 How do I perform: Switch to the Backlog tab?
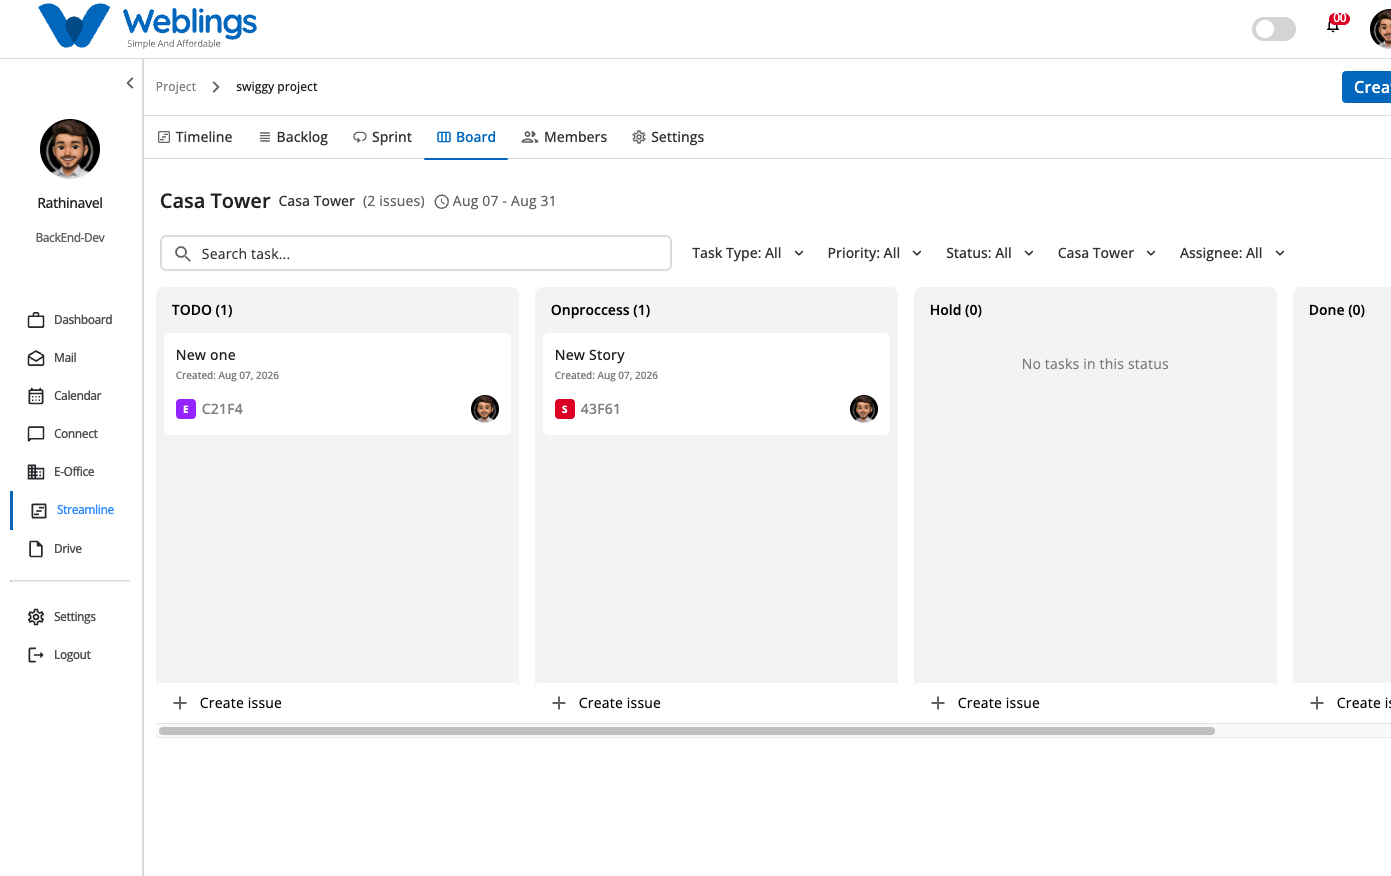[x=293, y=137]
